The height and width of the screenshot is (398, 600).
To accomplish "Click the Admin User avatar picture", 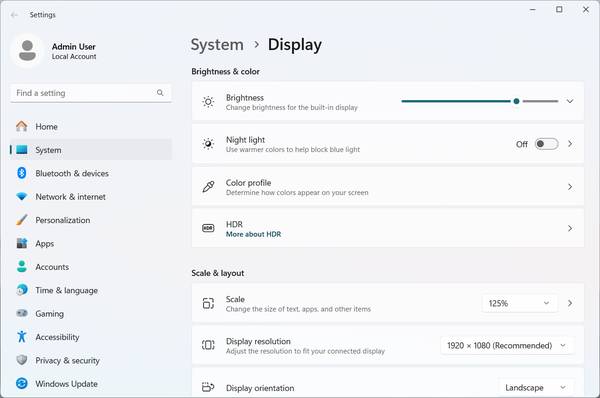I will pos(27,51).
